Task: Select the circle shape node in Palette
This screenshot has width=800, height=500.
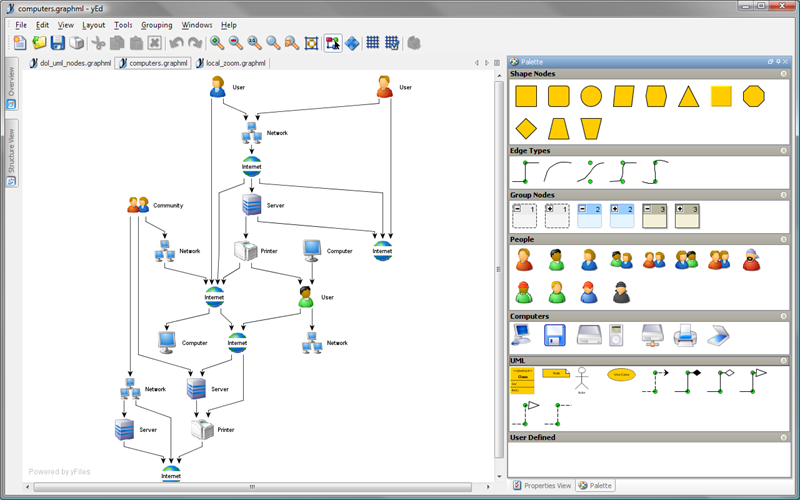Action: pyautogui.click(x=591, y=96)
